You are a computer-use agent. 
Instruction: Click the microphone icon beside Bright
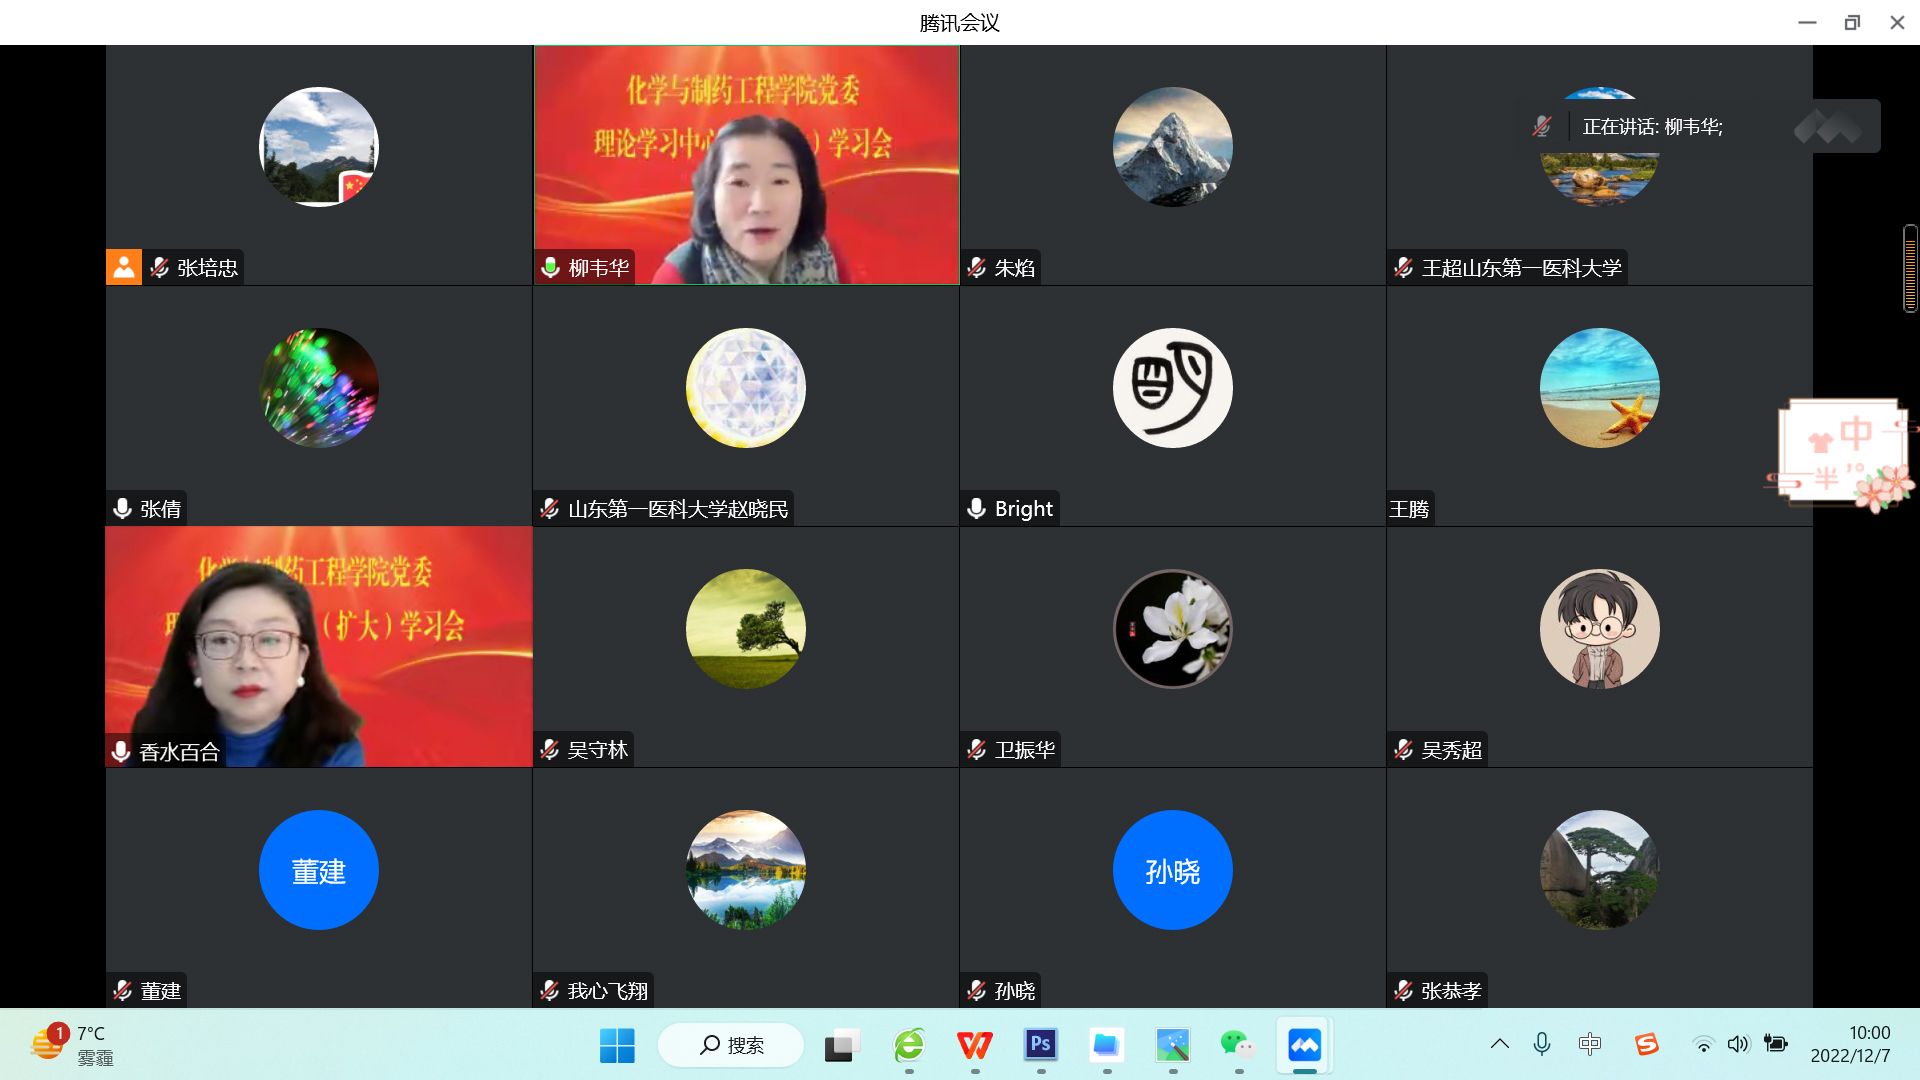tap(977, 509)
